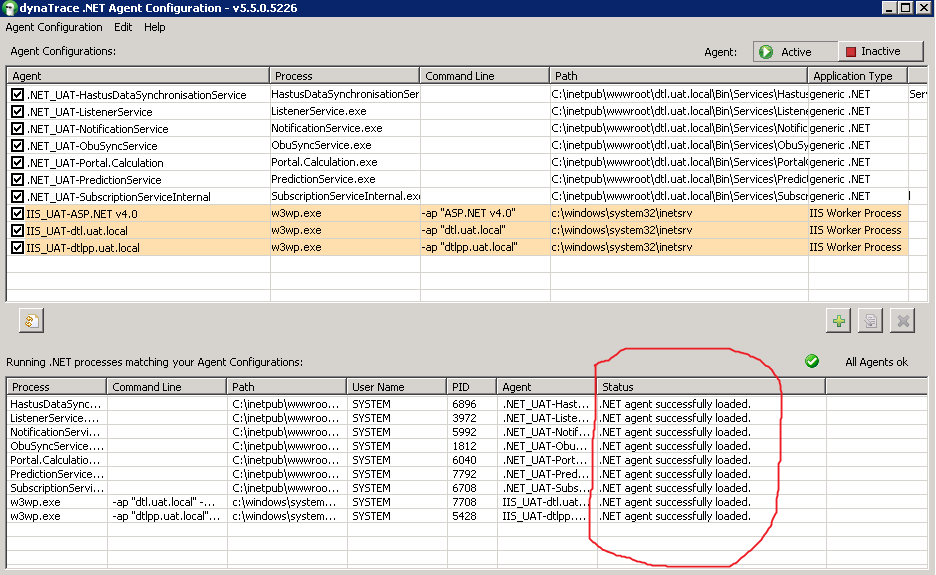The width and height of the screenshot is (936, 575).
Task: Set agent to Inactive
Action: click(879, 52)
